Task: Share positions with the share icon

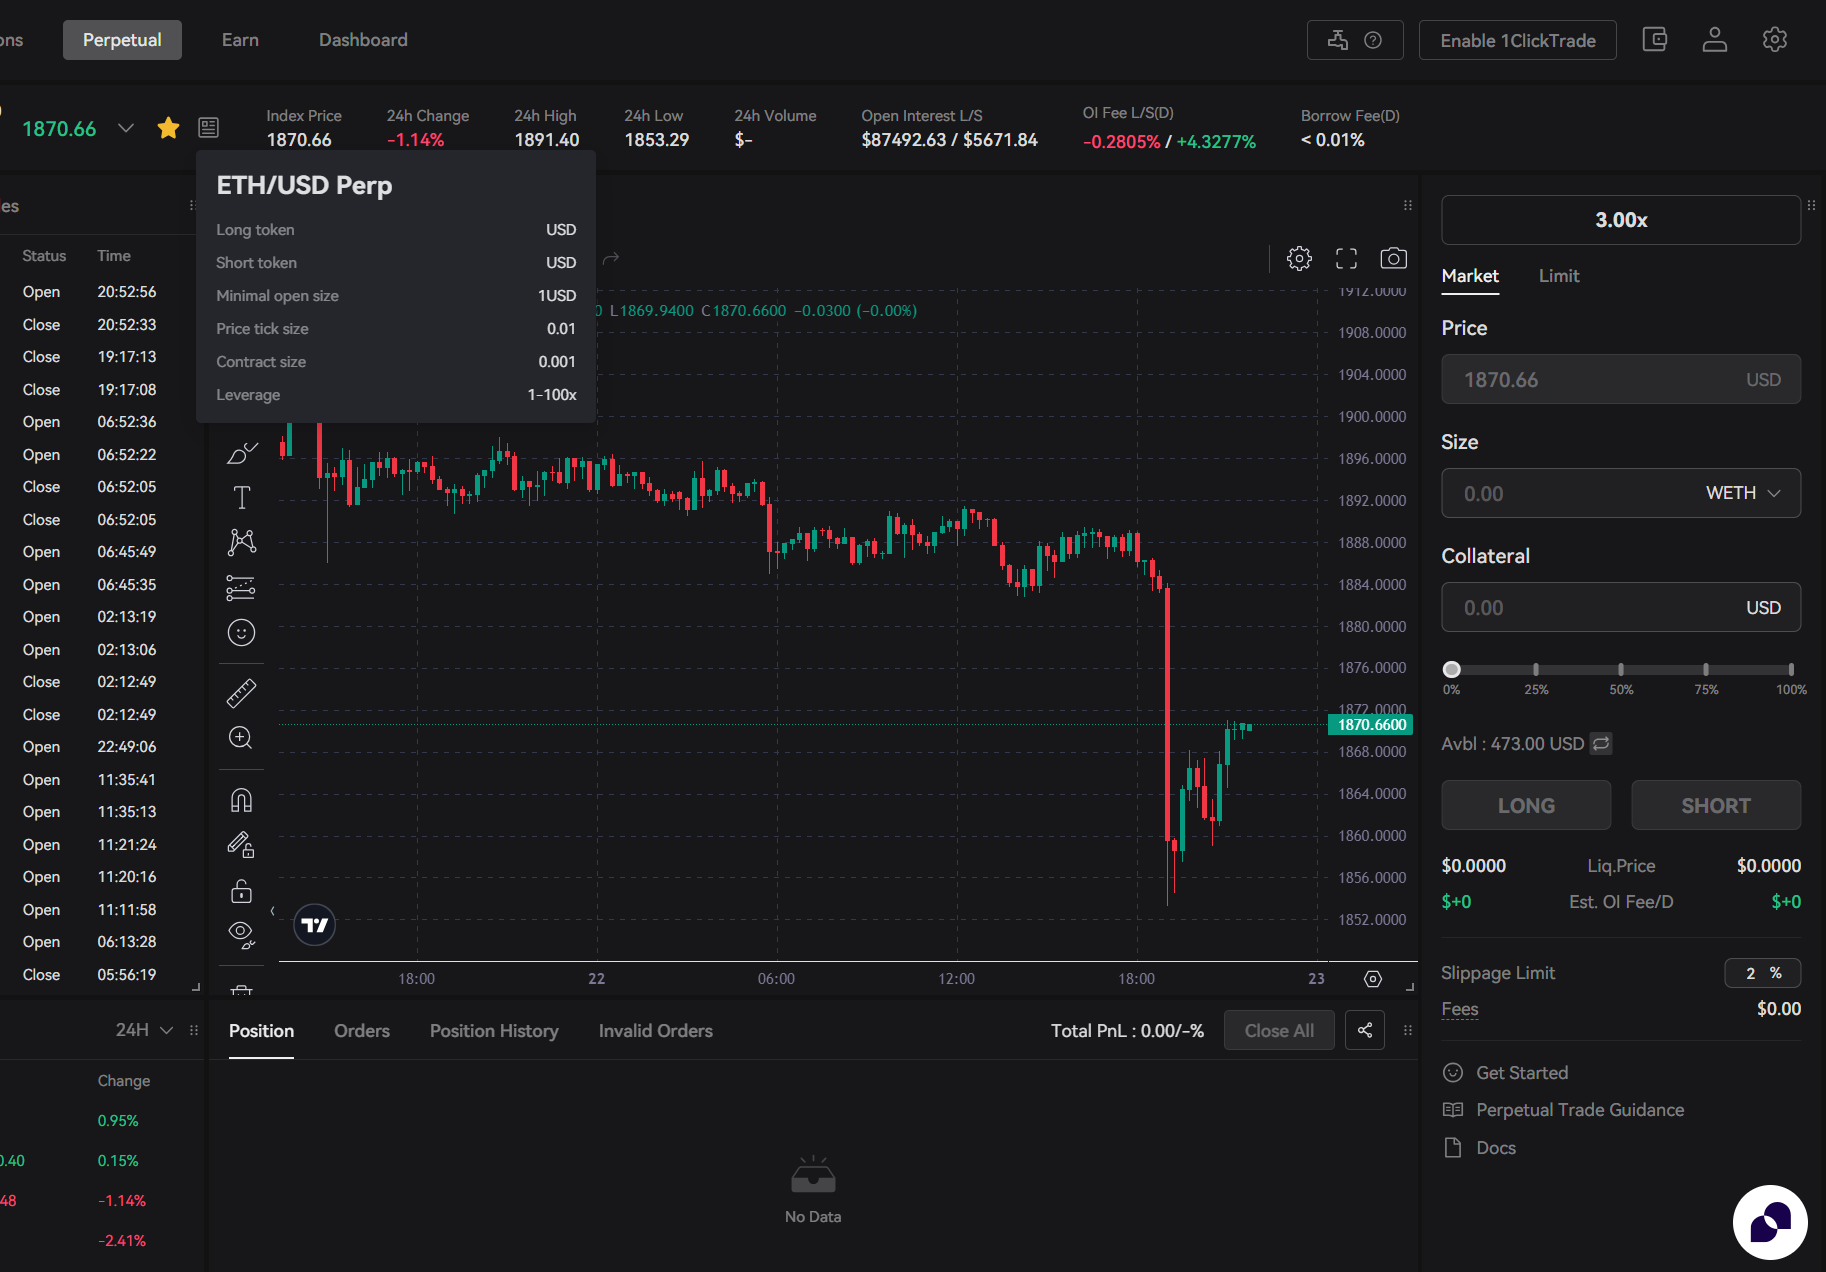Action: (x=1365, y=1030)
